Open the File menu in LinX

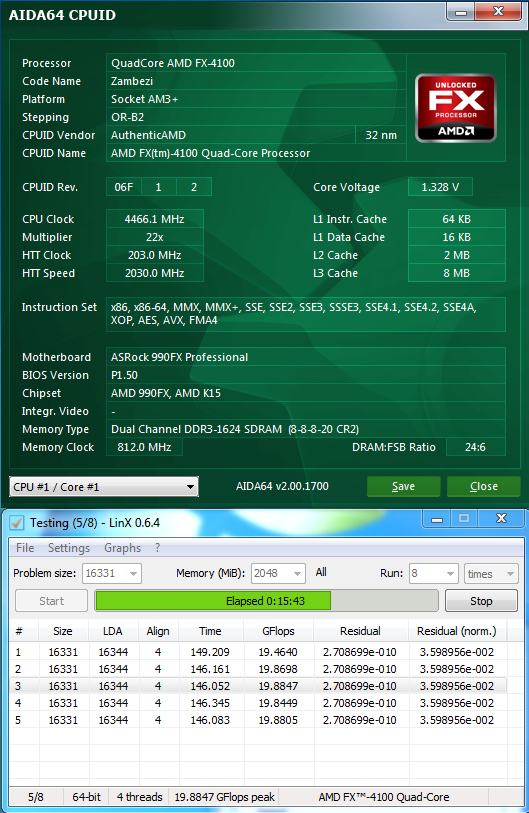(25, 548)
